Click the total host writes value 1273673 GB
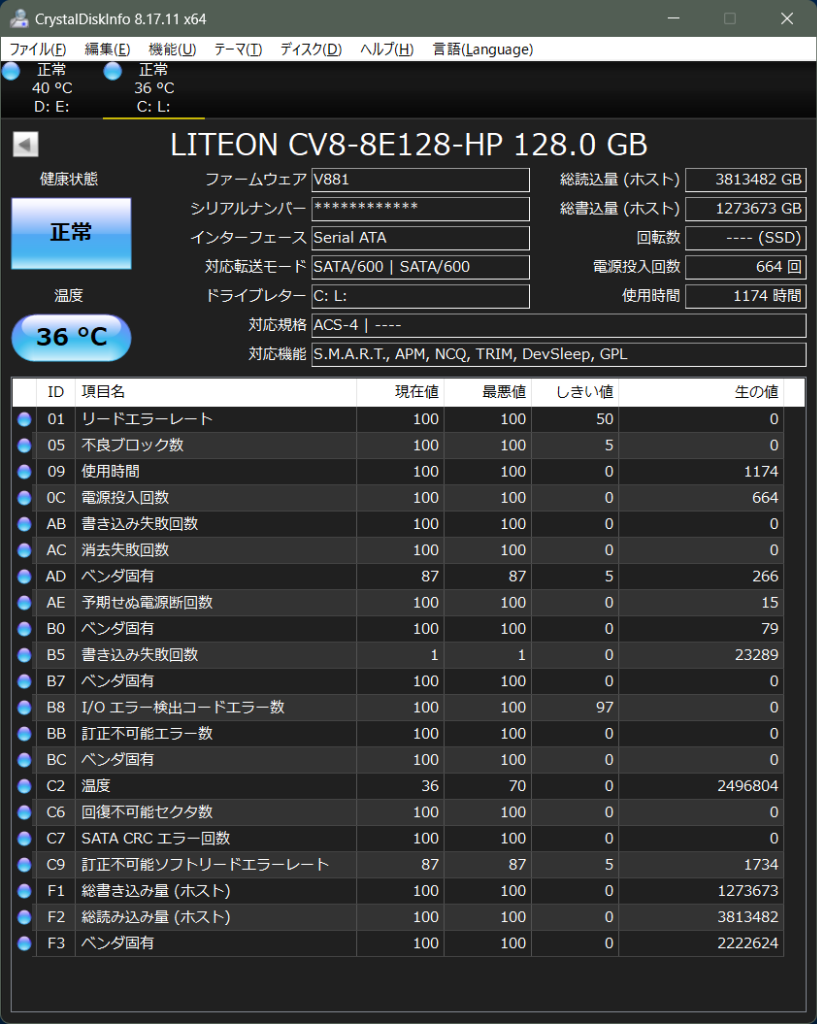 (745, 208)
